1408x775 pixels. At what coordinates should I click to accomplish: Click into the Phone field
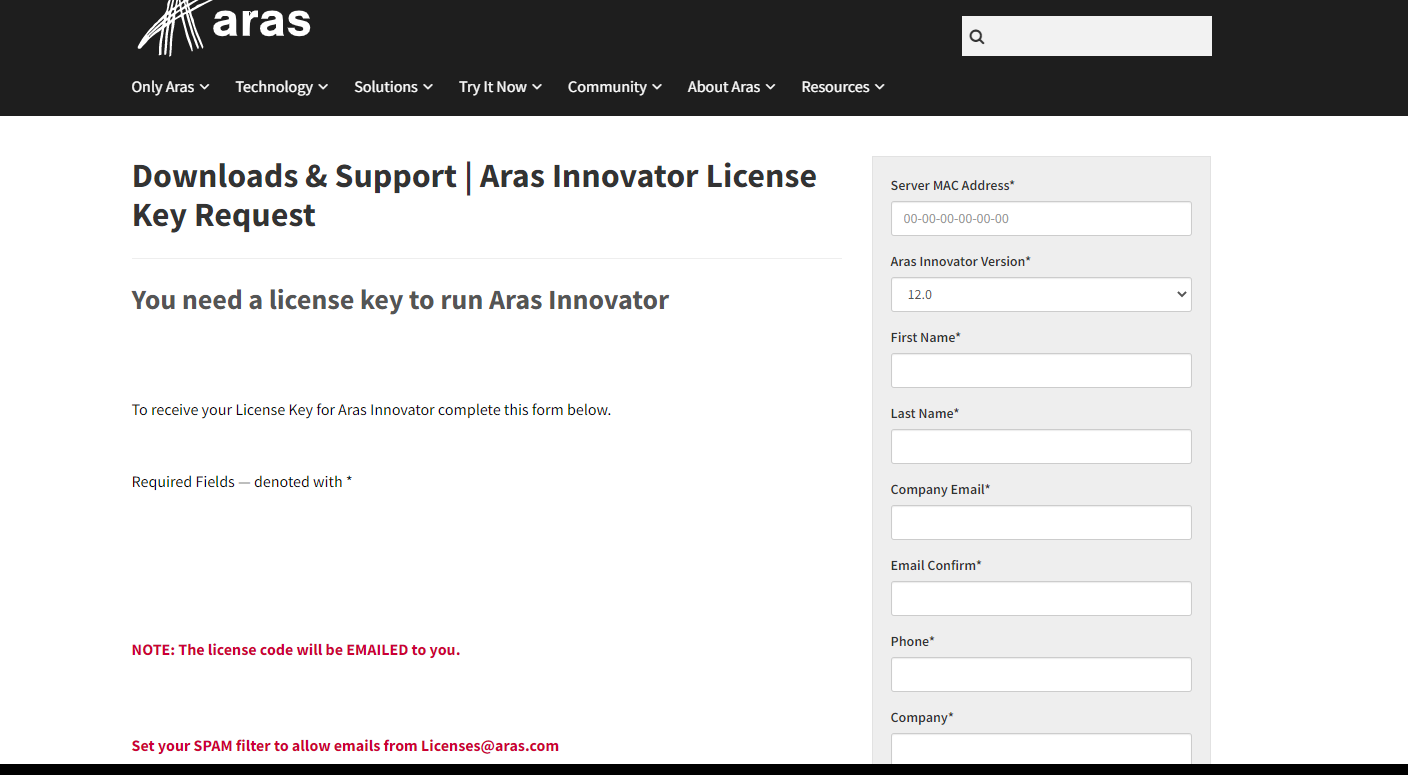coord(1040,674)
